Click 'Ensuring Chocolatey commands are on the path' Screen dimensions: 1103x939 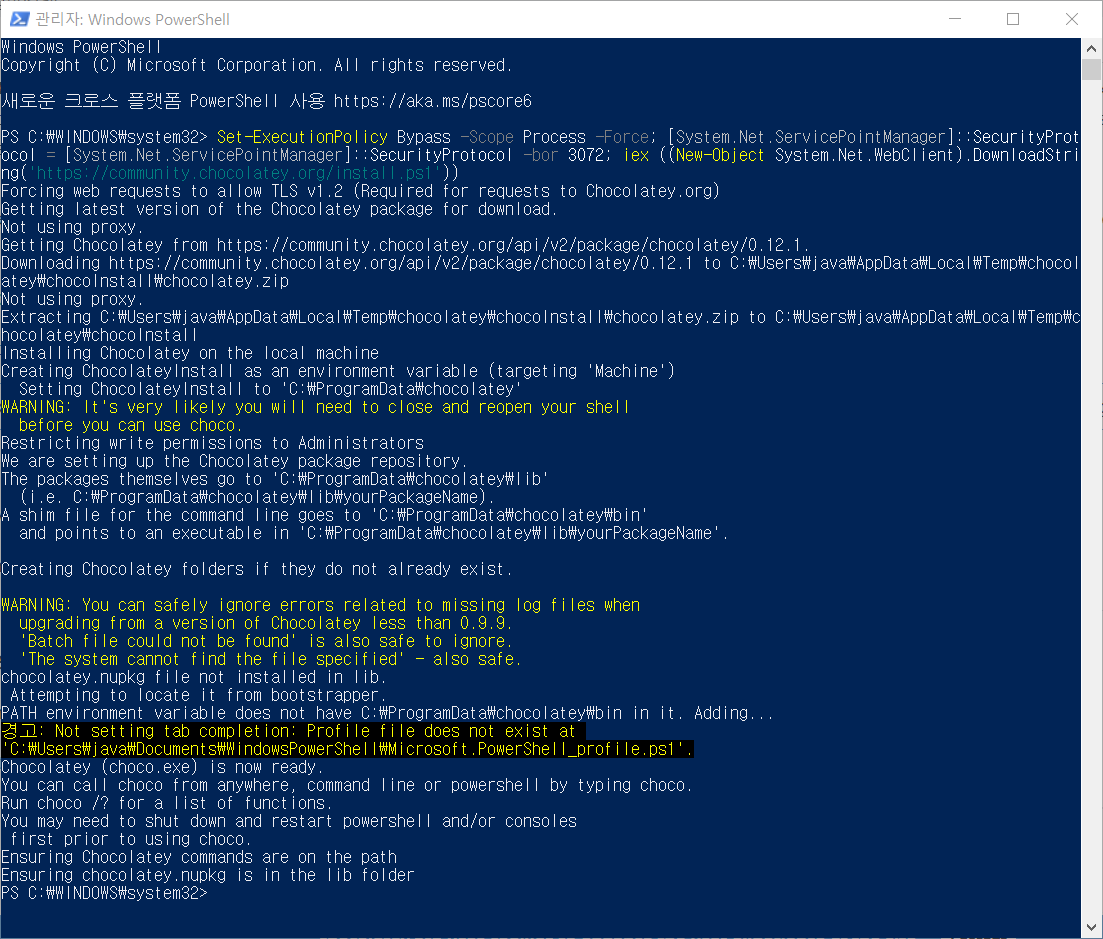click(199, 857)
